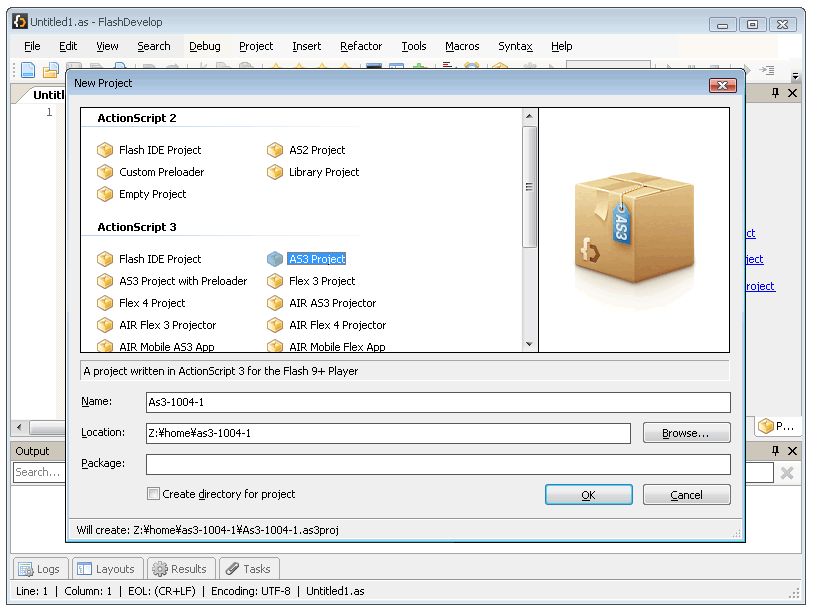Select ActionScript 3 Flash IDE Project icon
Image resolution: width=819 pixels, height=611 pixels.
(105, 259)
